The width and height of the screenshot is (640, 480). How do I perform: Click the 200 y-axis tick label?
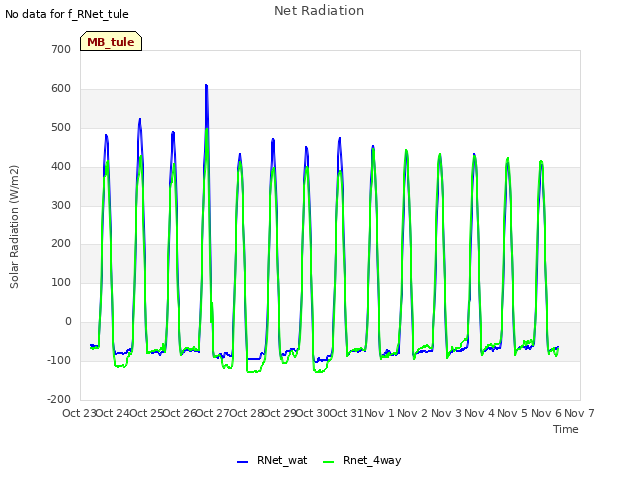click(61, 244)
